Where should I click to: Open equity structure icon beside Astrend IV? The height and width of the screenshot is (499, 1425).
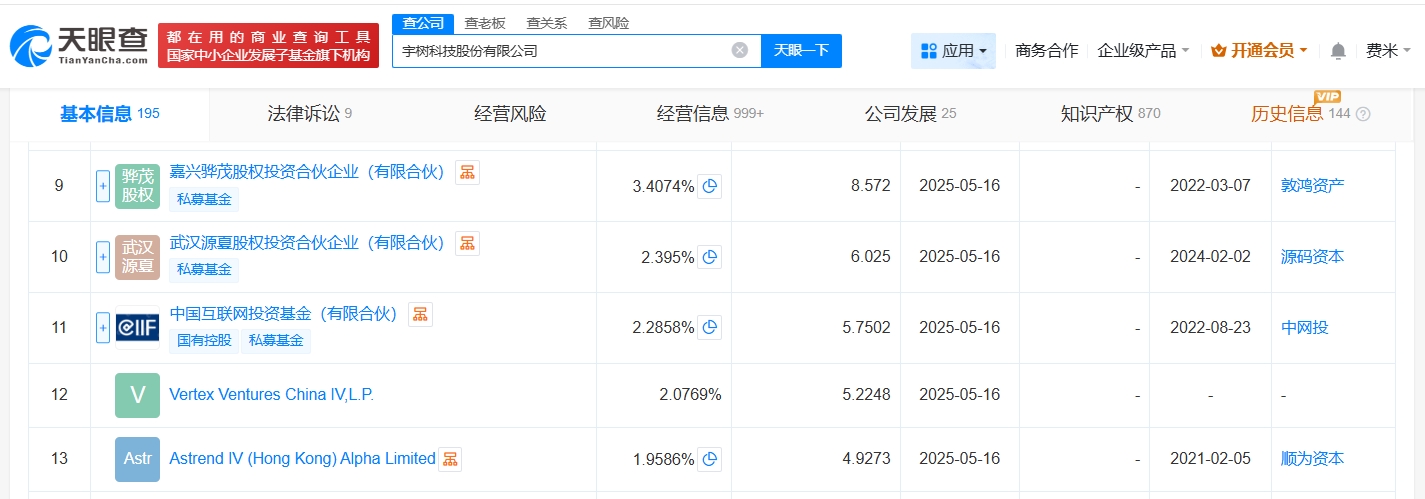tap(450, 459)
